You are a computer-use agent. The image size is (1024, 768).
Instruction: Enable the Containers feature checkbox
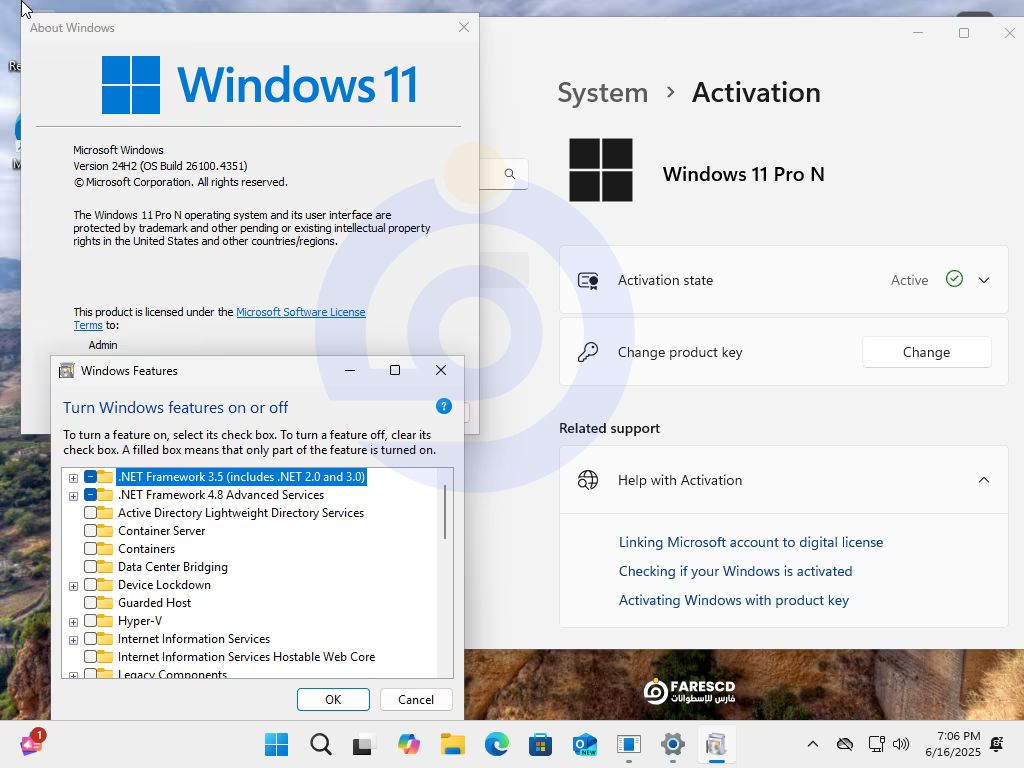[90, 549]
